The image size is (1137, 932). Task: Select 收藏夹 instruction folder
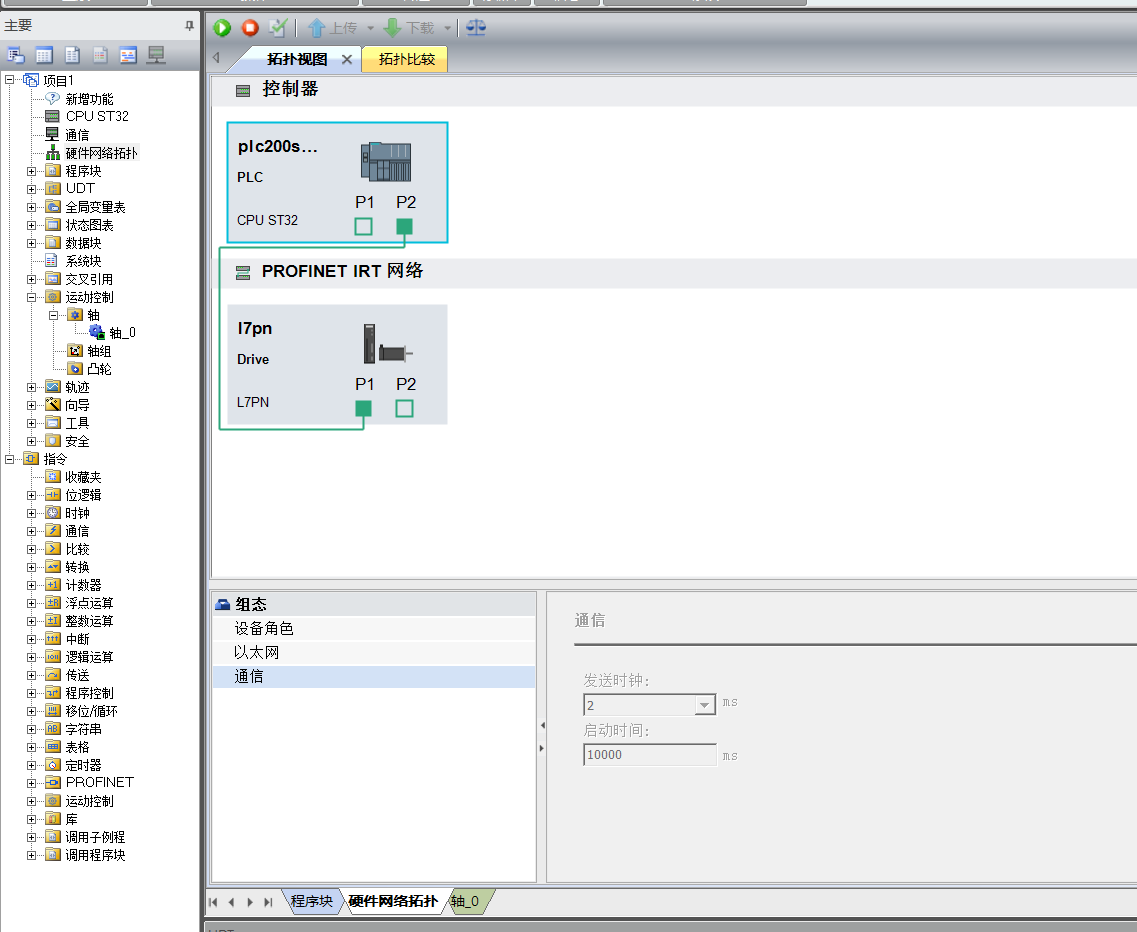[83, 477]
